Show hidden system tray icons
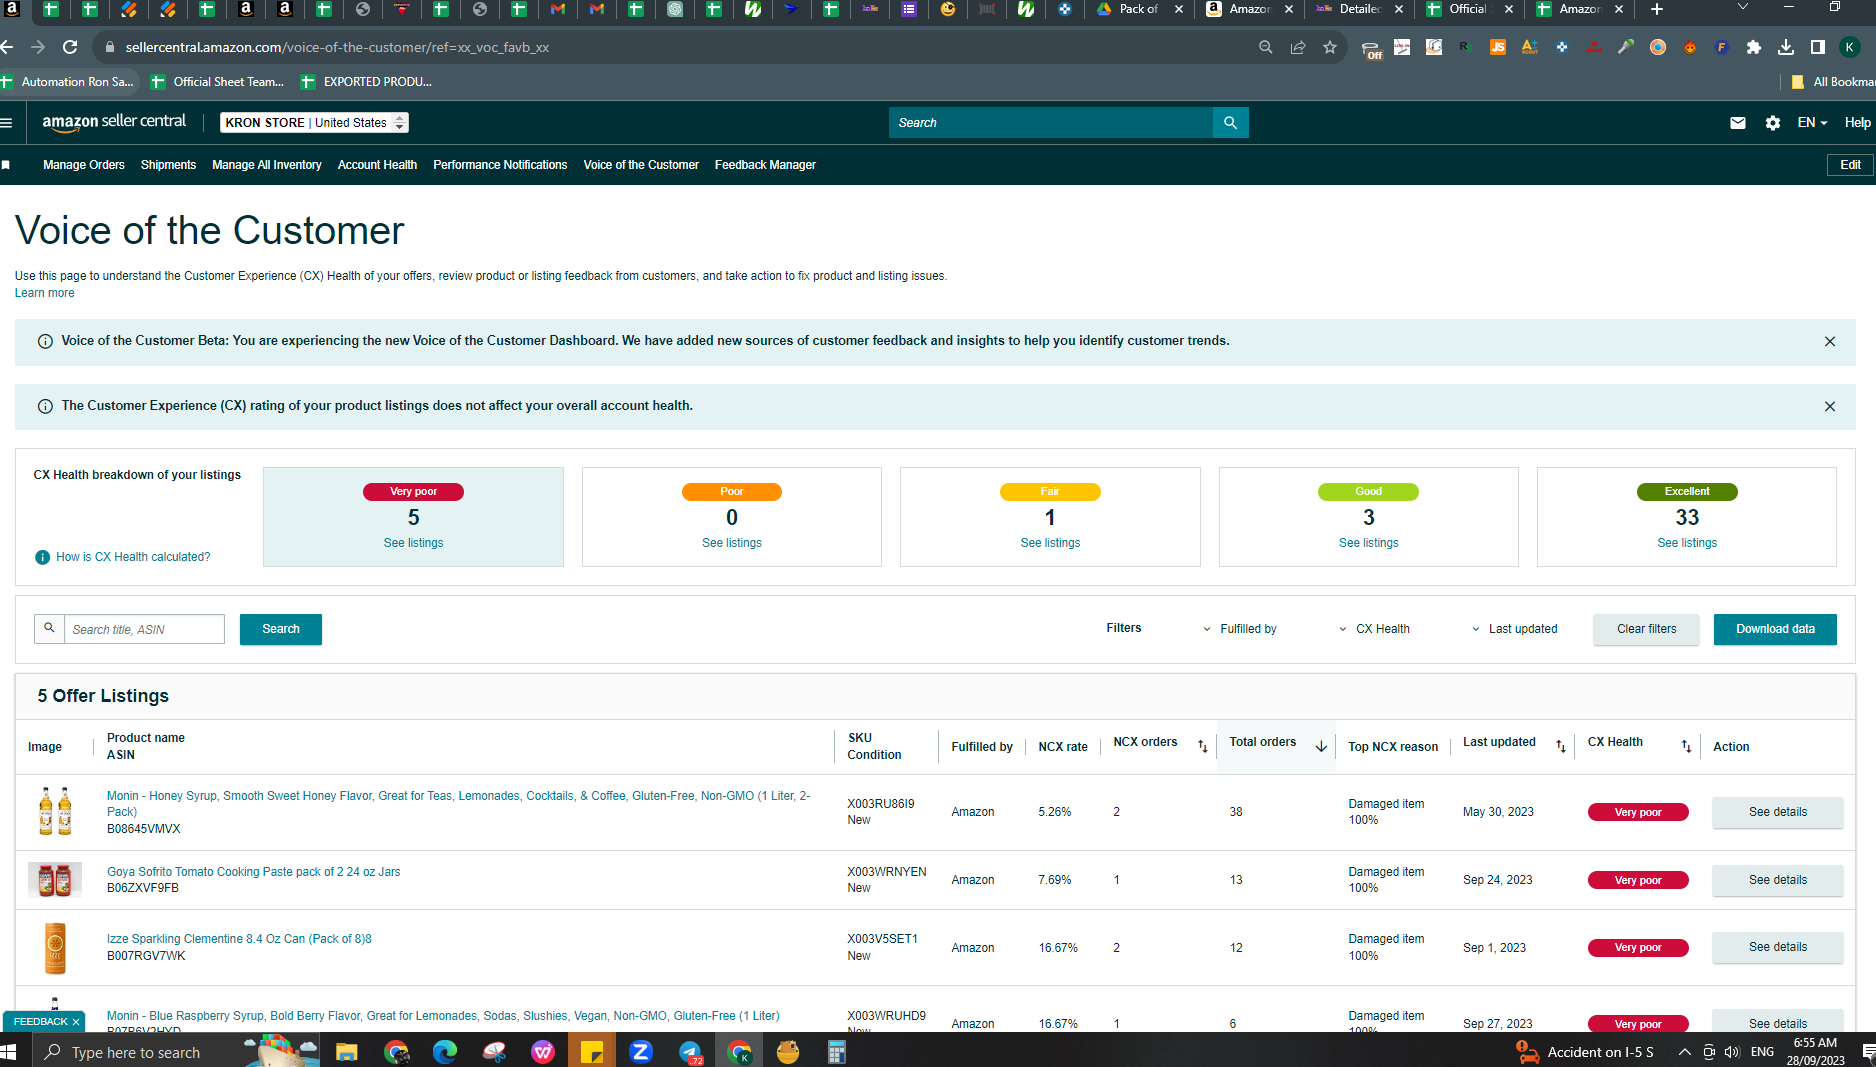Image resolution: width=1876 pixels, height=1067 pixels. click(1685, 1052)
